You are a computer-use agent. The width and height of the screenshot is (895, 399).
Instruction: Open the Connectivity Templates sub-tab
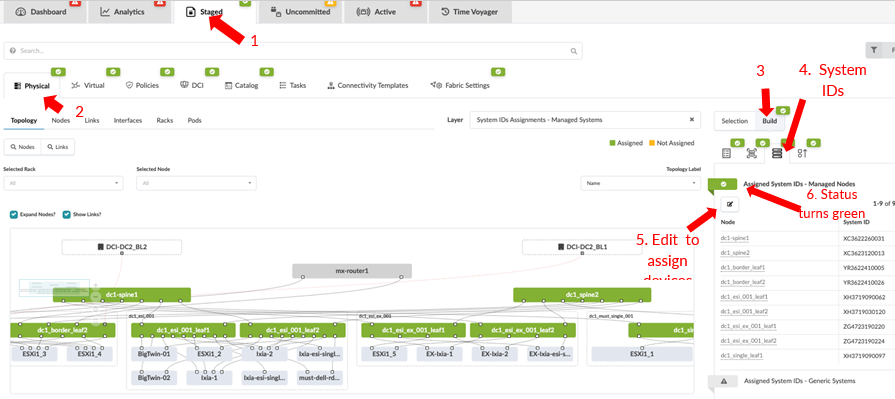point(368,86)
